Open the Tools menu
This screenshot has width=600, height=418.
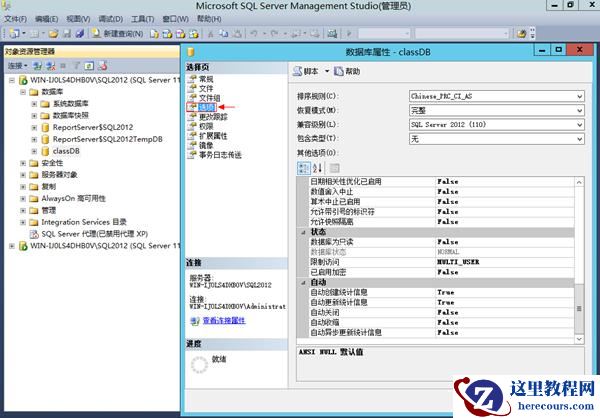click(x=142, y=19)
